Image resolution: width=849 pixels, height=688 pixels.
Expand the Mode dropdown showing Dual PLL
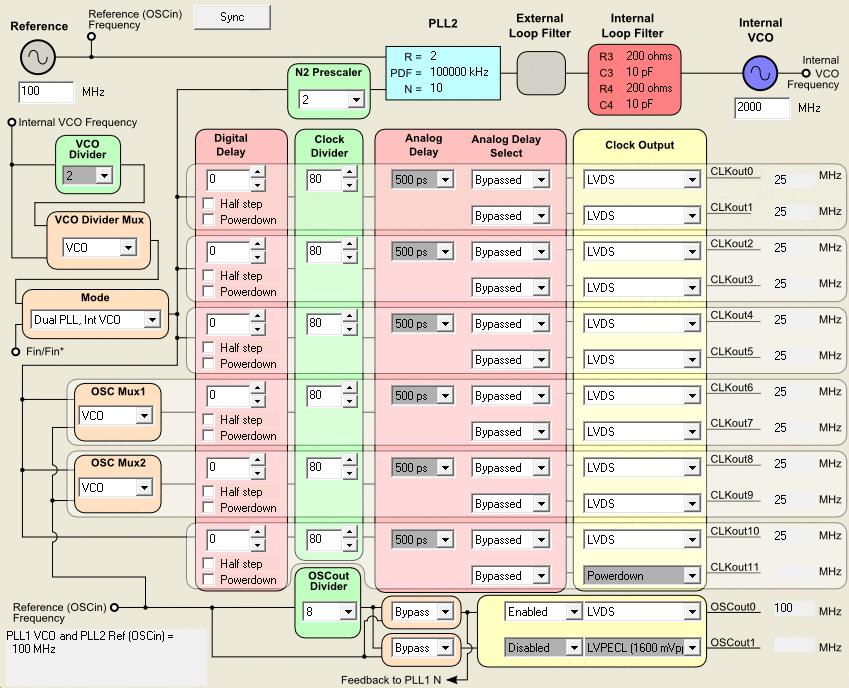(x=151, y=320)
